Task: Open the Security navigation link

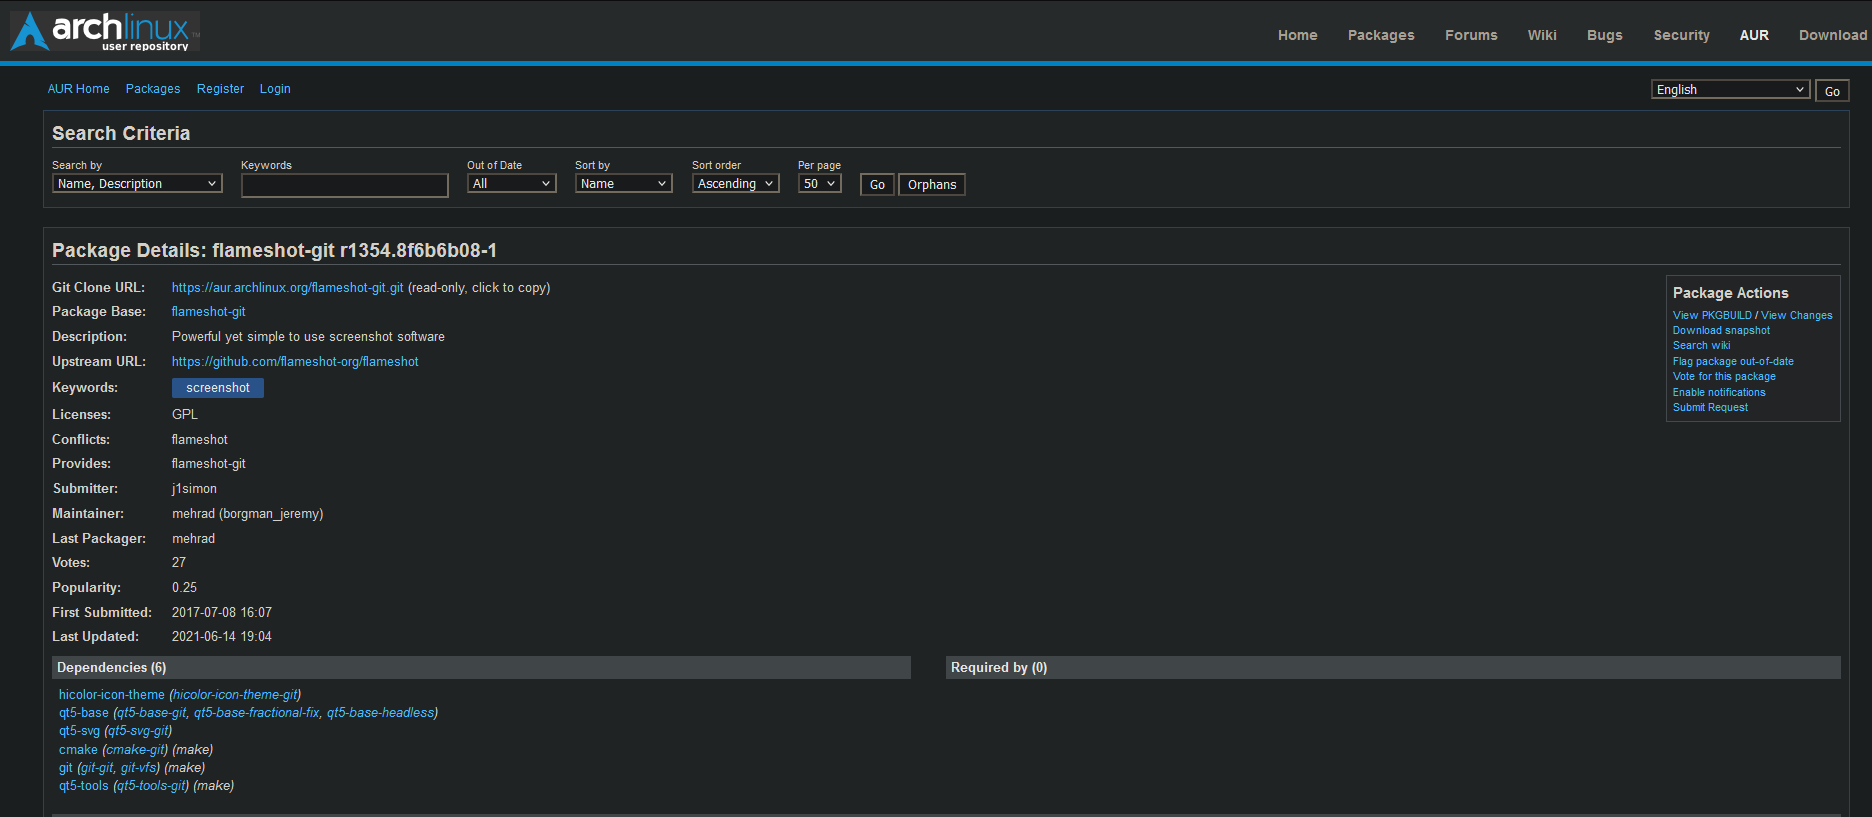Action: 1681,35
